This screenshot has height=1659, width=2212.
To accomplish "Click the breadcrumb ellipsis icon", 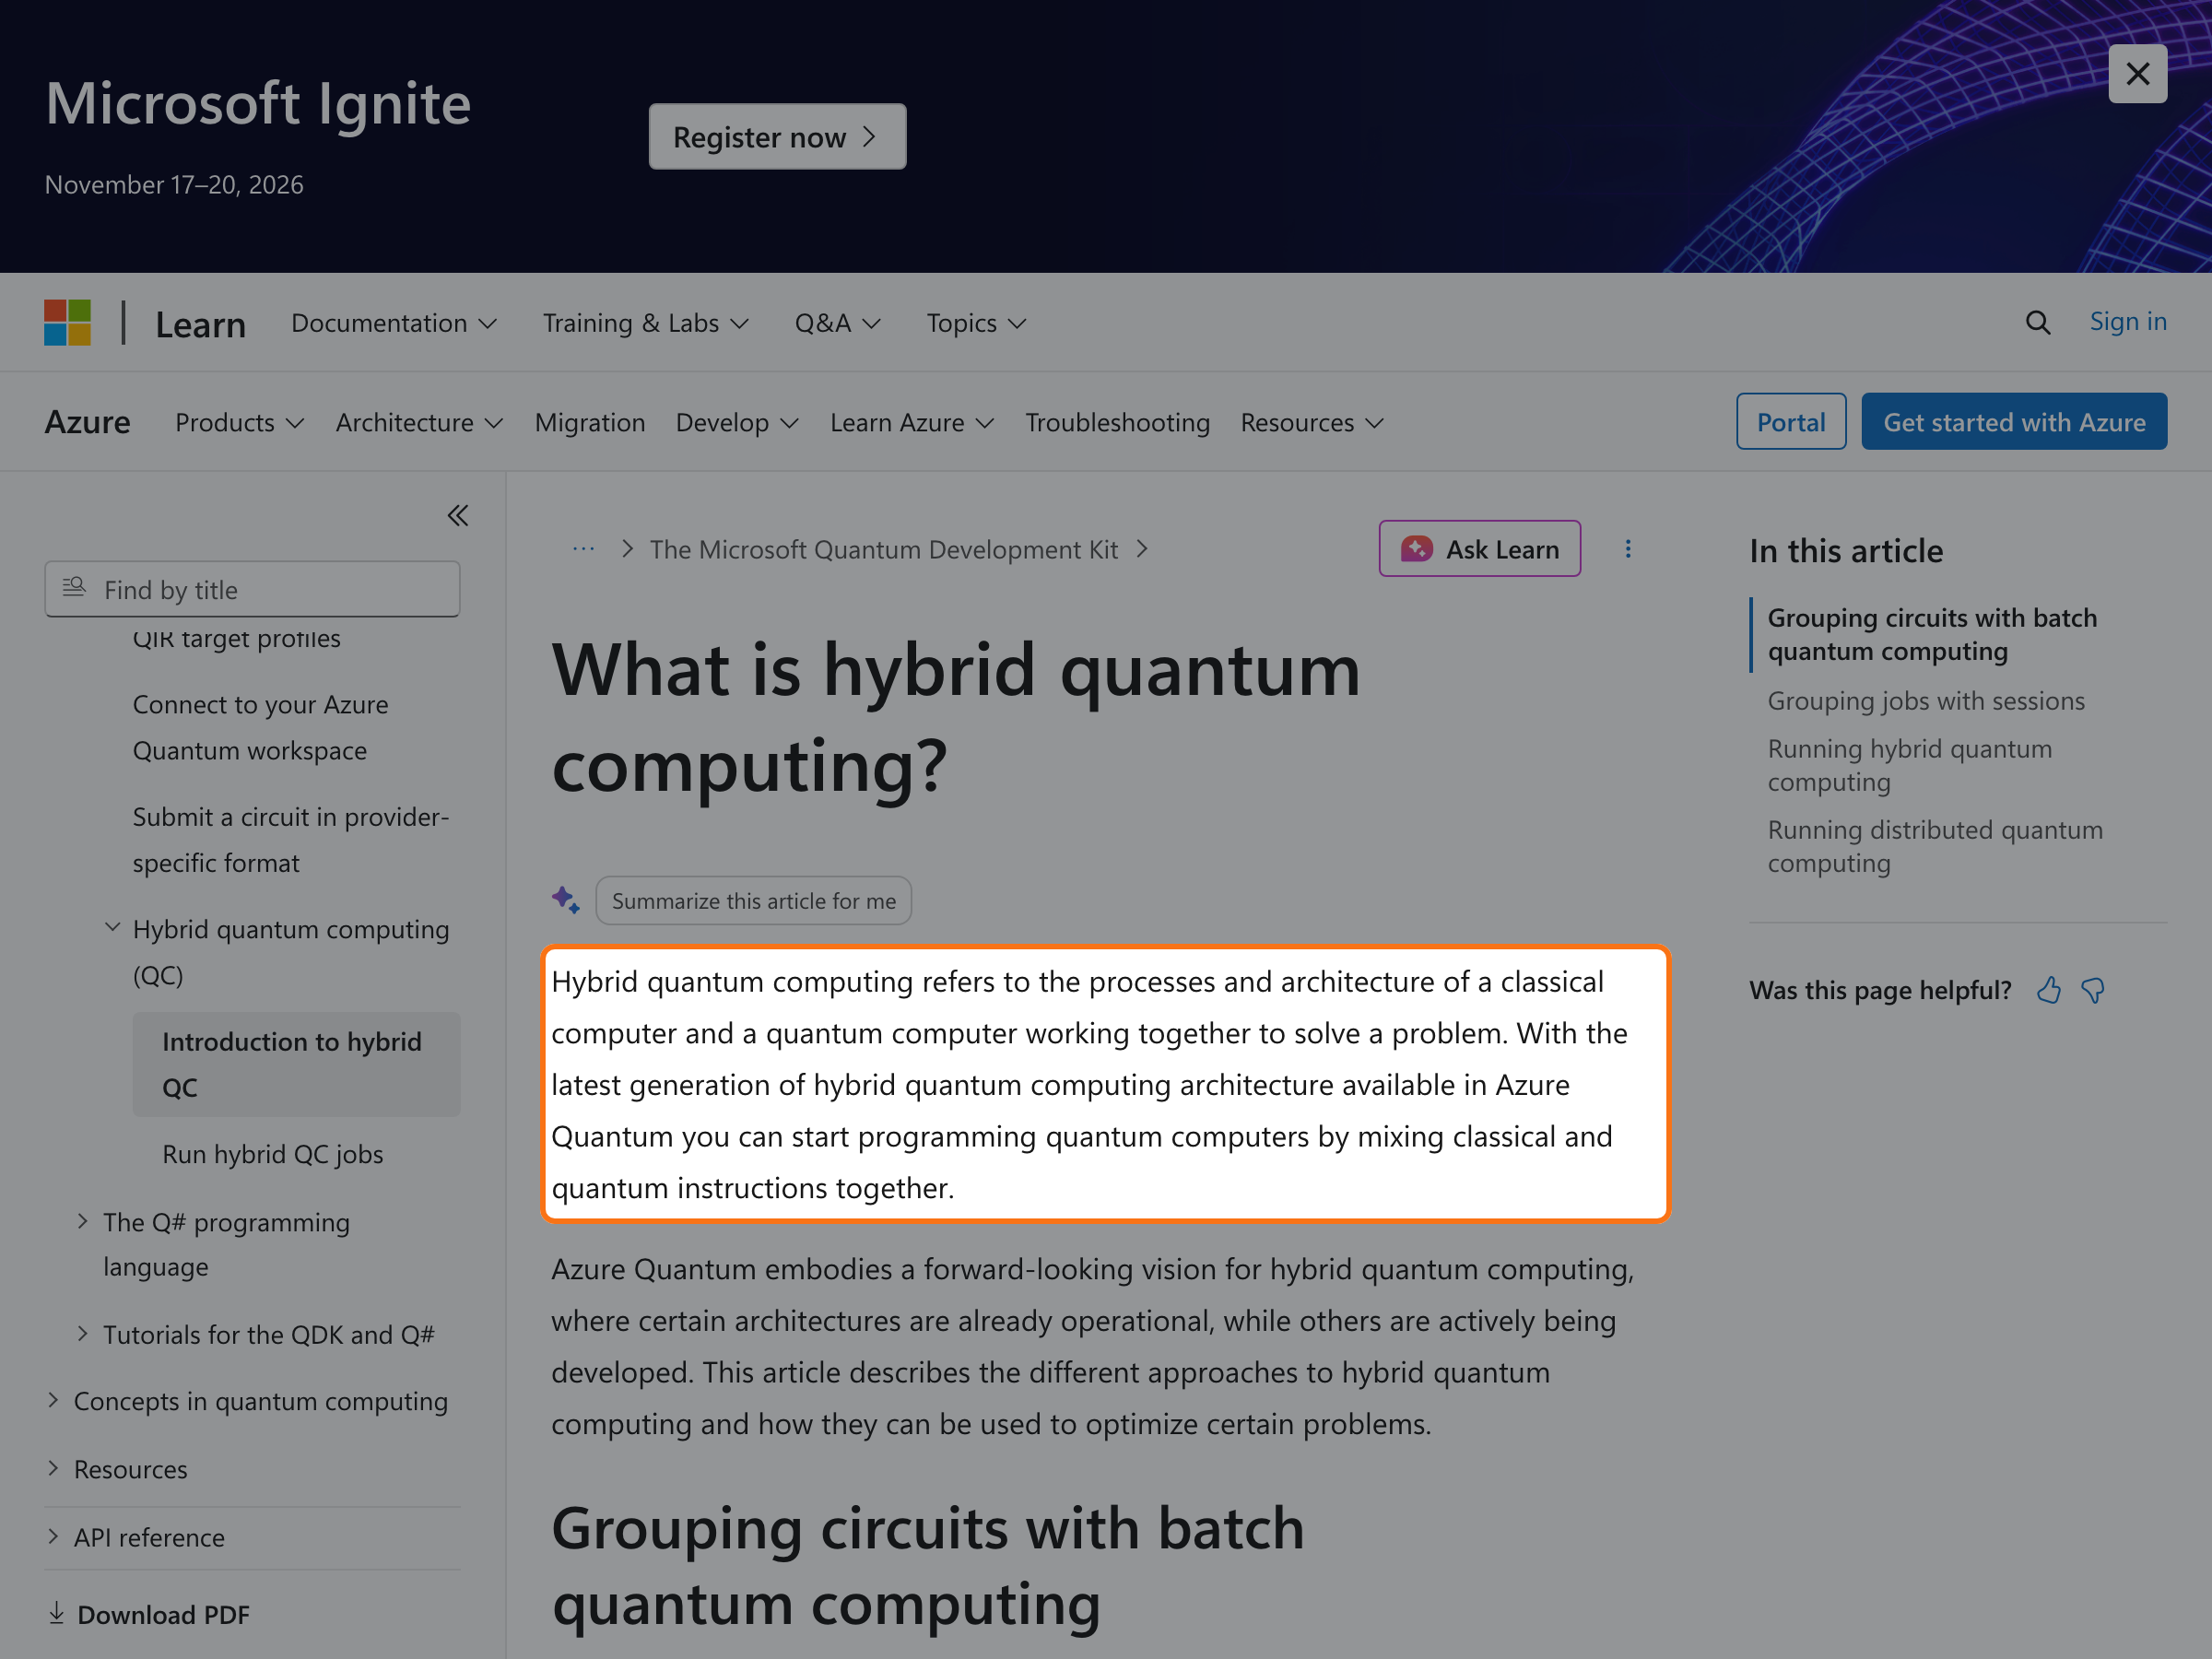I will pos(584,549).
